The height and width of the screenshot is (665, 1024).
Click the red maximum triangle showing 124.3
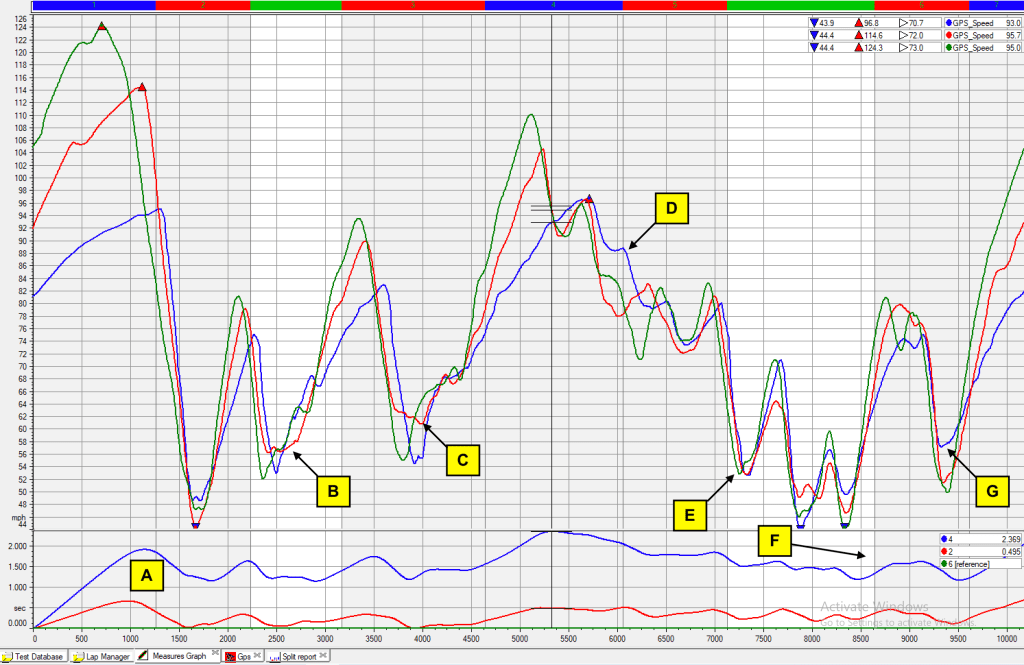pos(859,47)
